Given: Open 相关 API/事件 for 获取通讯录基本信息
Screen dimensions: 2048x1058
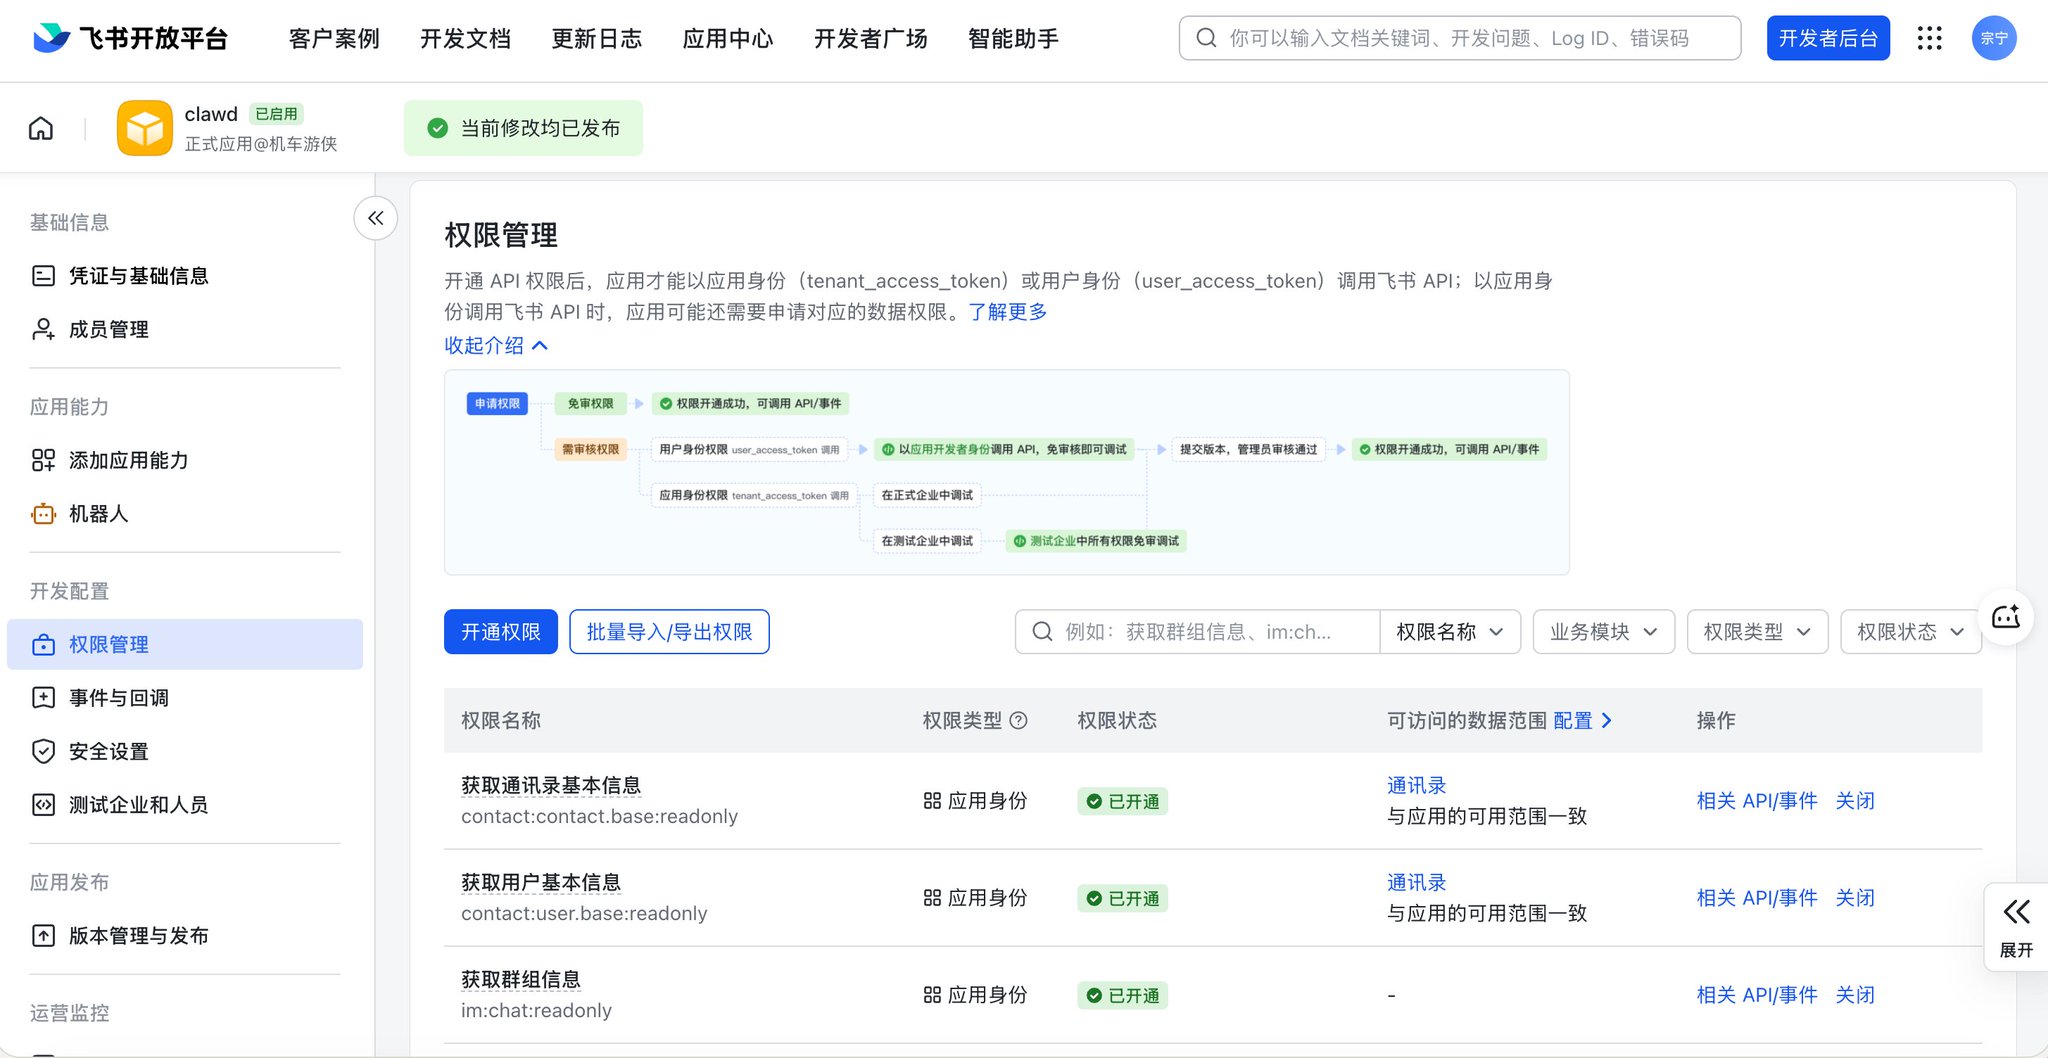Looking at the screenshot, I should [x=1757, y=801].
